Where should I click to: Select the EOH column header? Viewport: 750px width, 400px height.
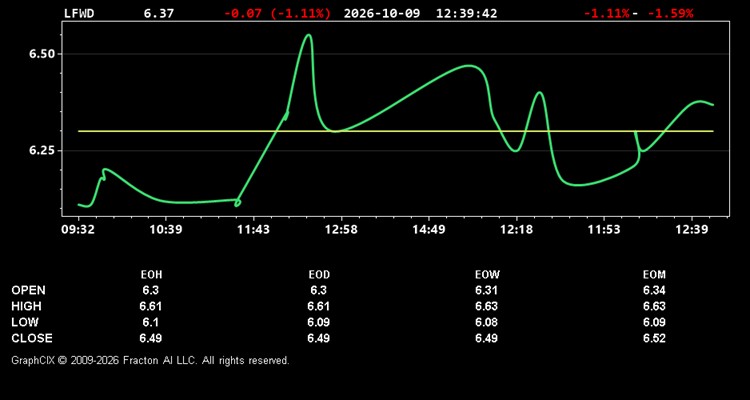pyautogui.click(x=151, y=275)
